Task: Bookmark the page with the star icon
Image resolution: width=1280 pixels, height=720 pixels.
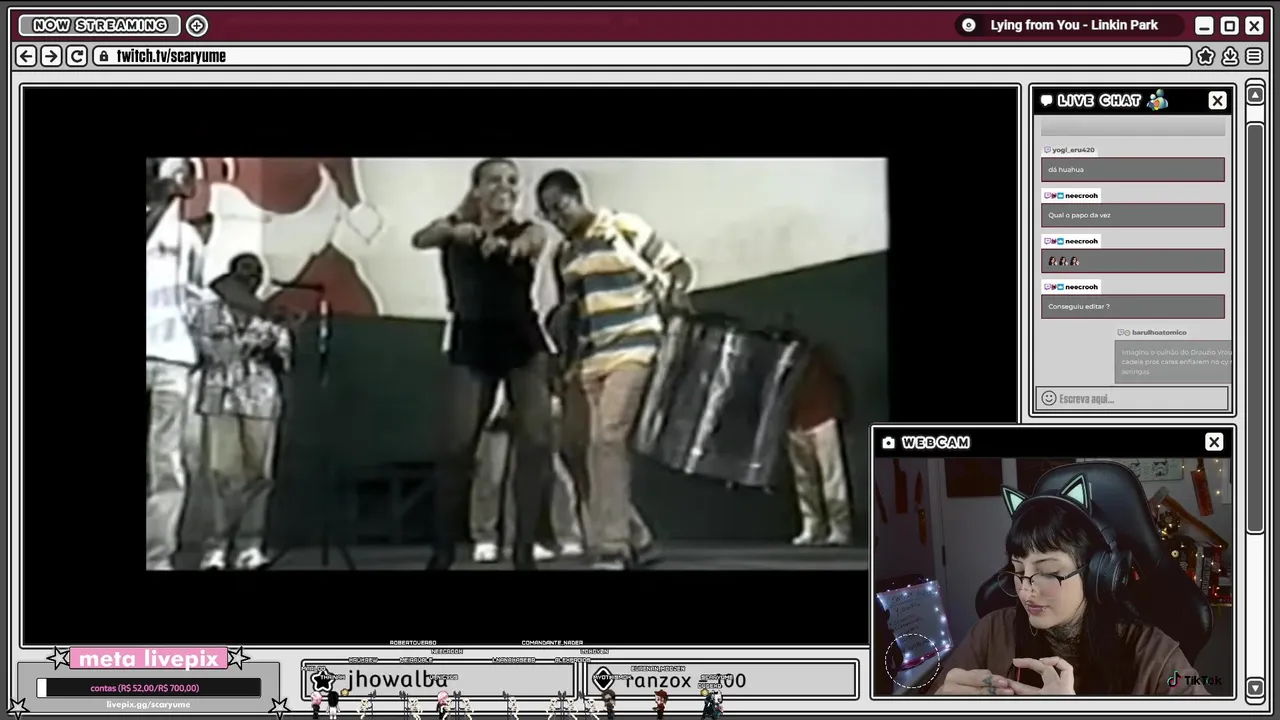Action: point(1206,56)
